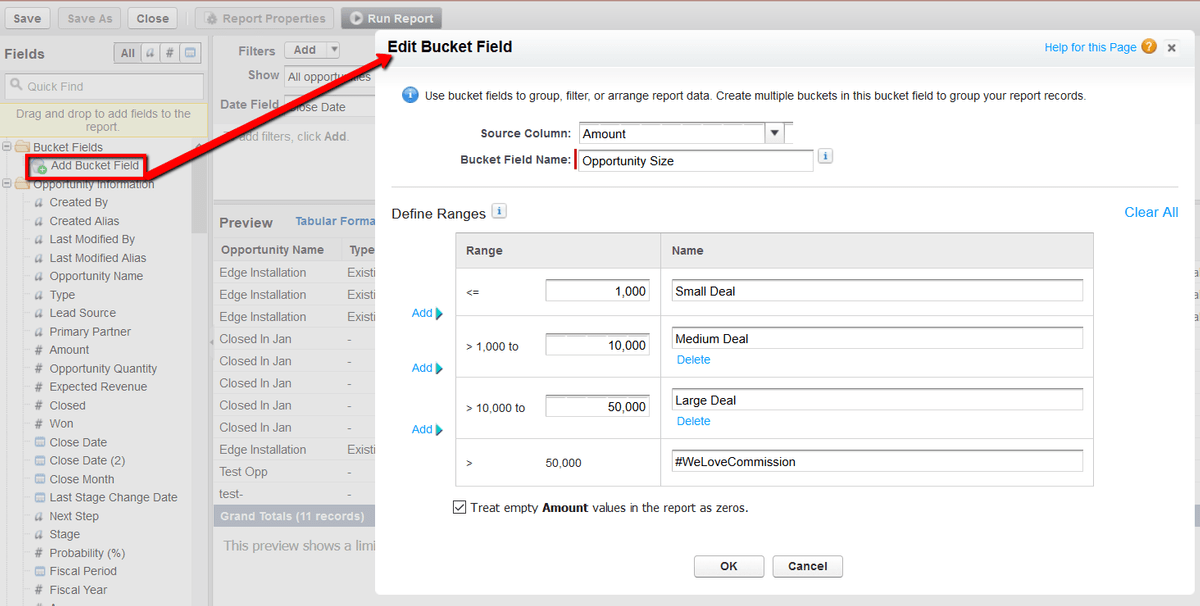Click the Clear All link
The height and width of the screenshot is (606, 1200).
coord(1151,212)
